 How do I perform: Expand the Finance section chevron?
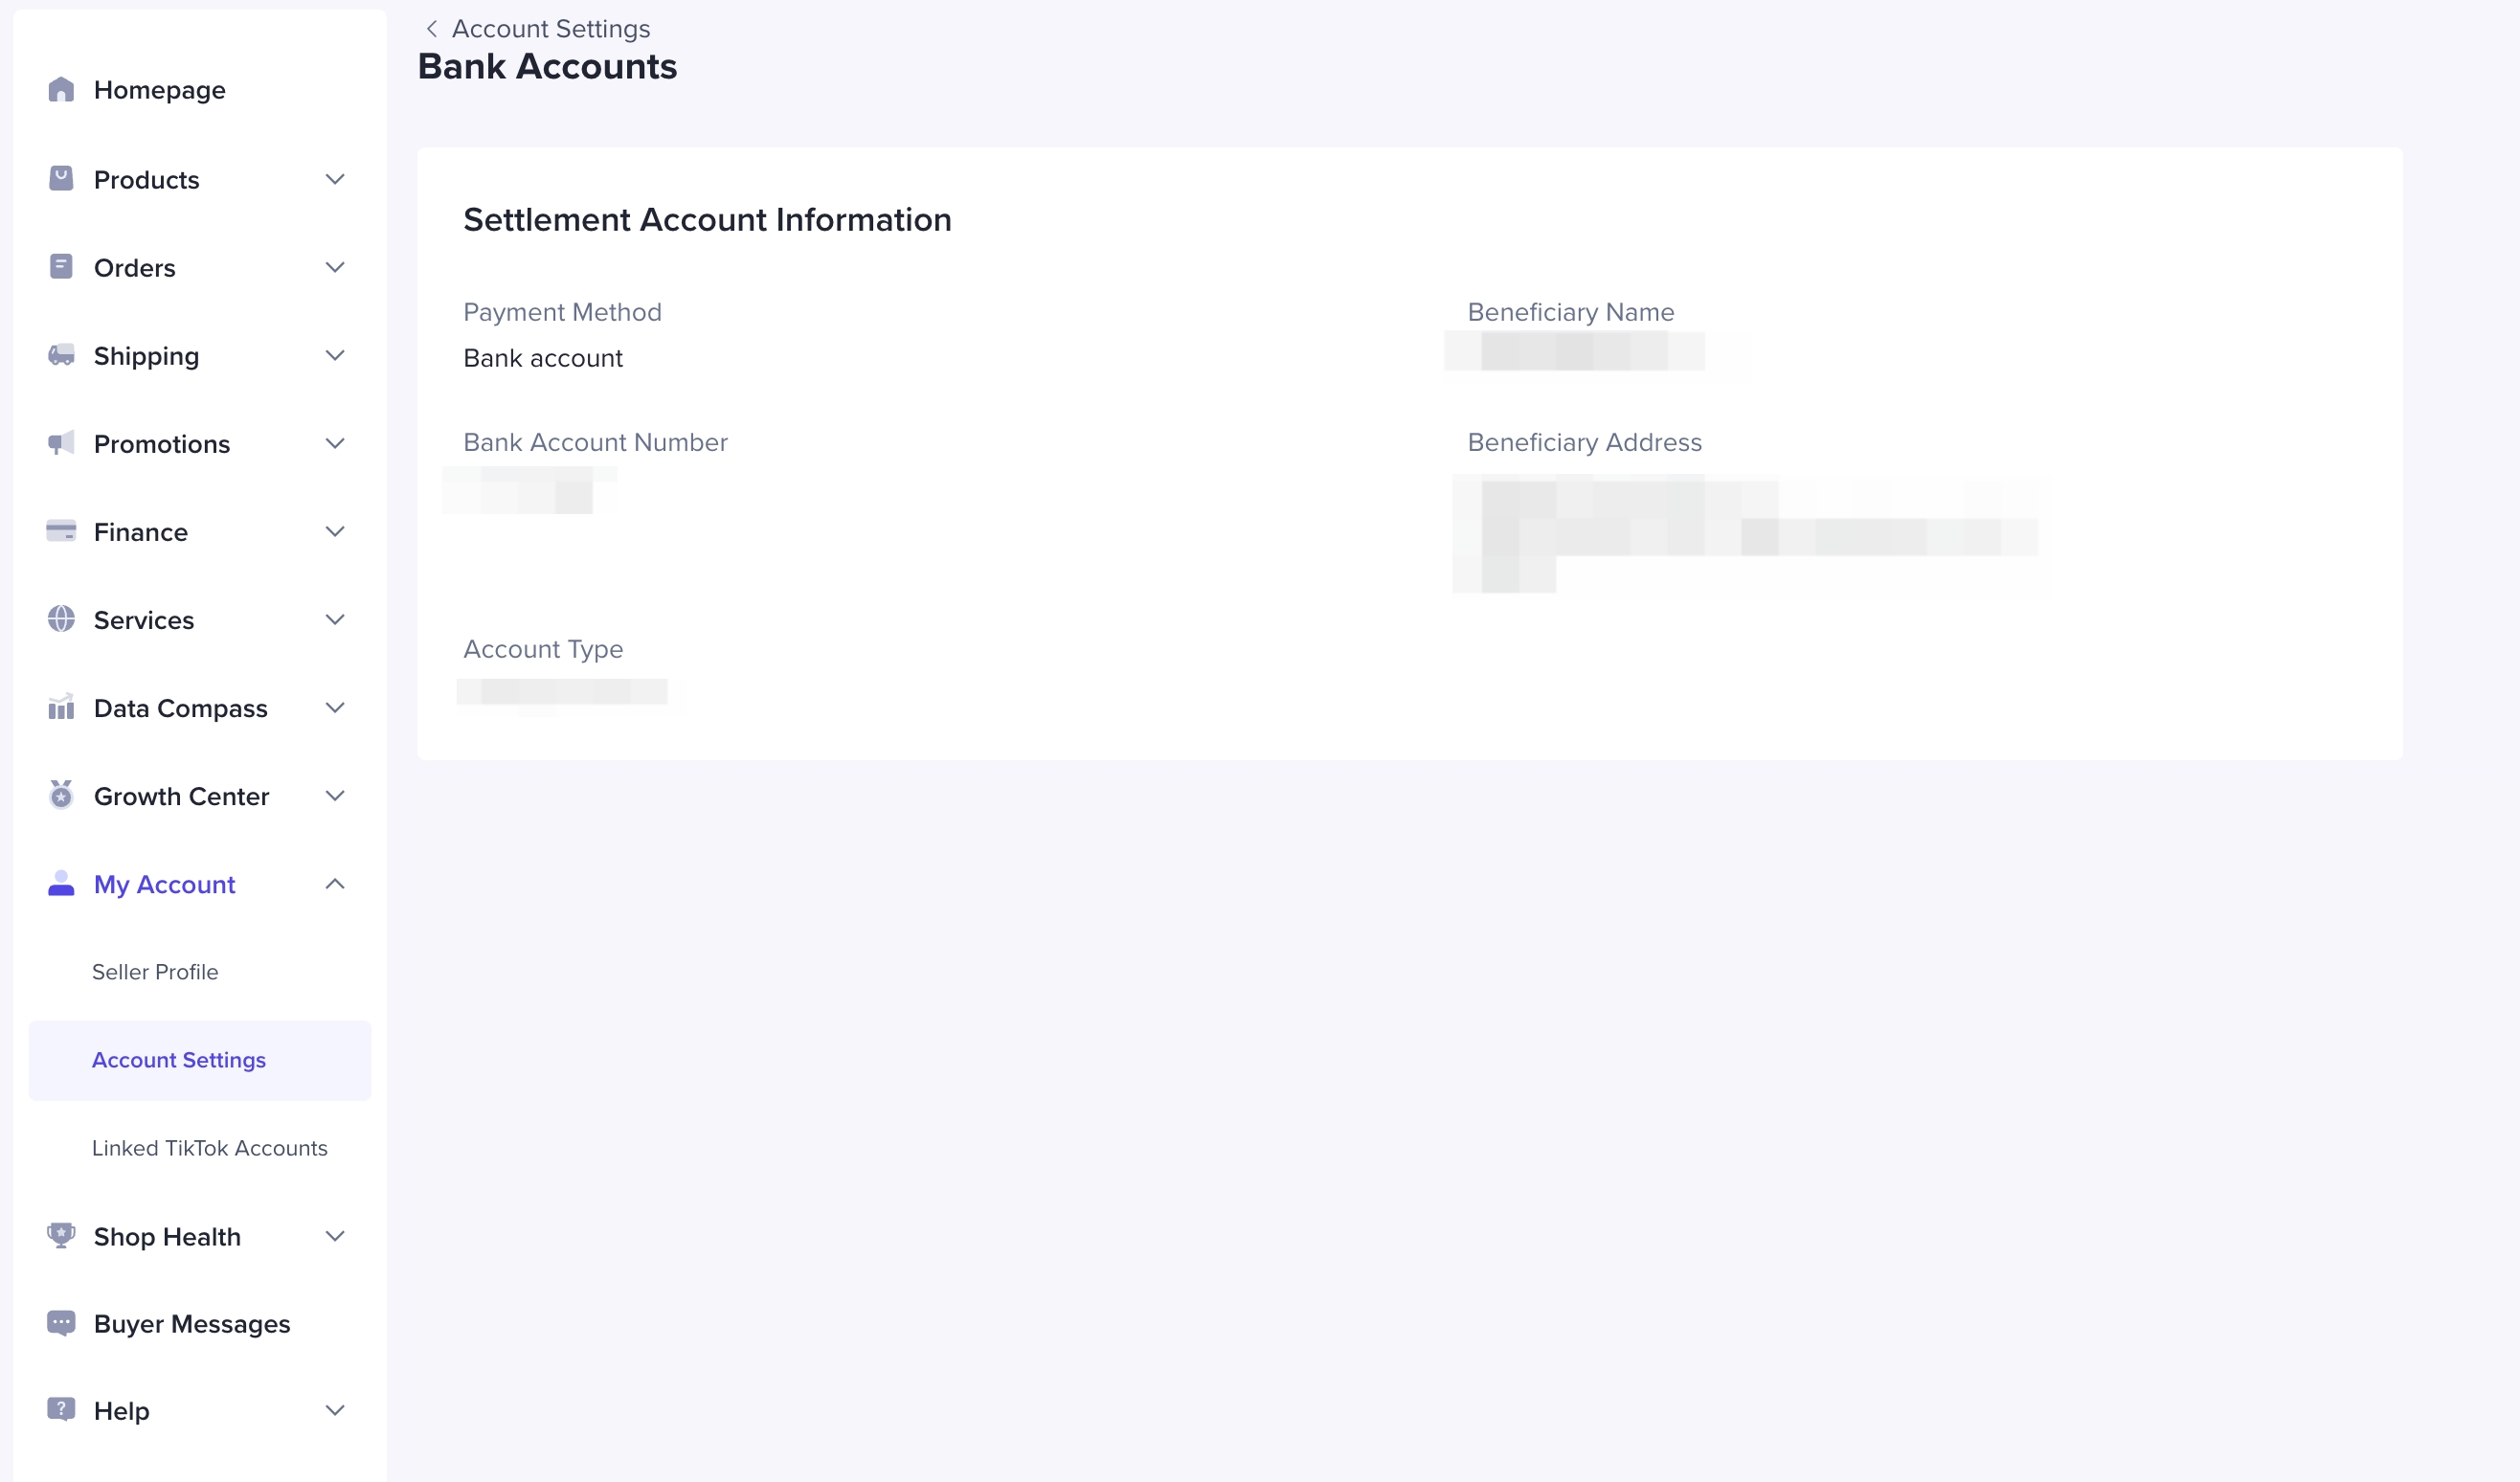(335, 531)
